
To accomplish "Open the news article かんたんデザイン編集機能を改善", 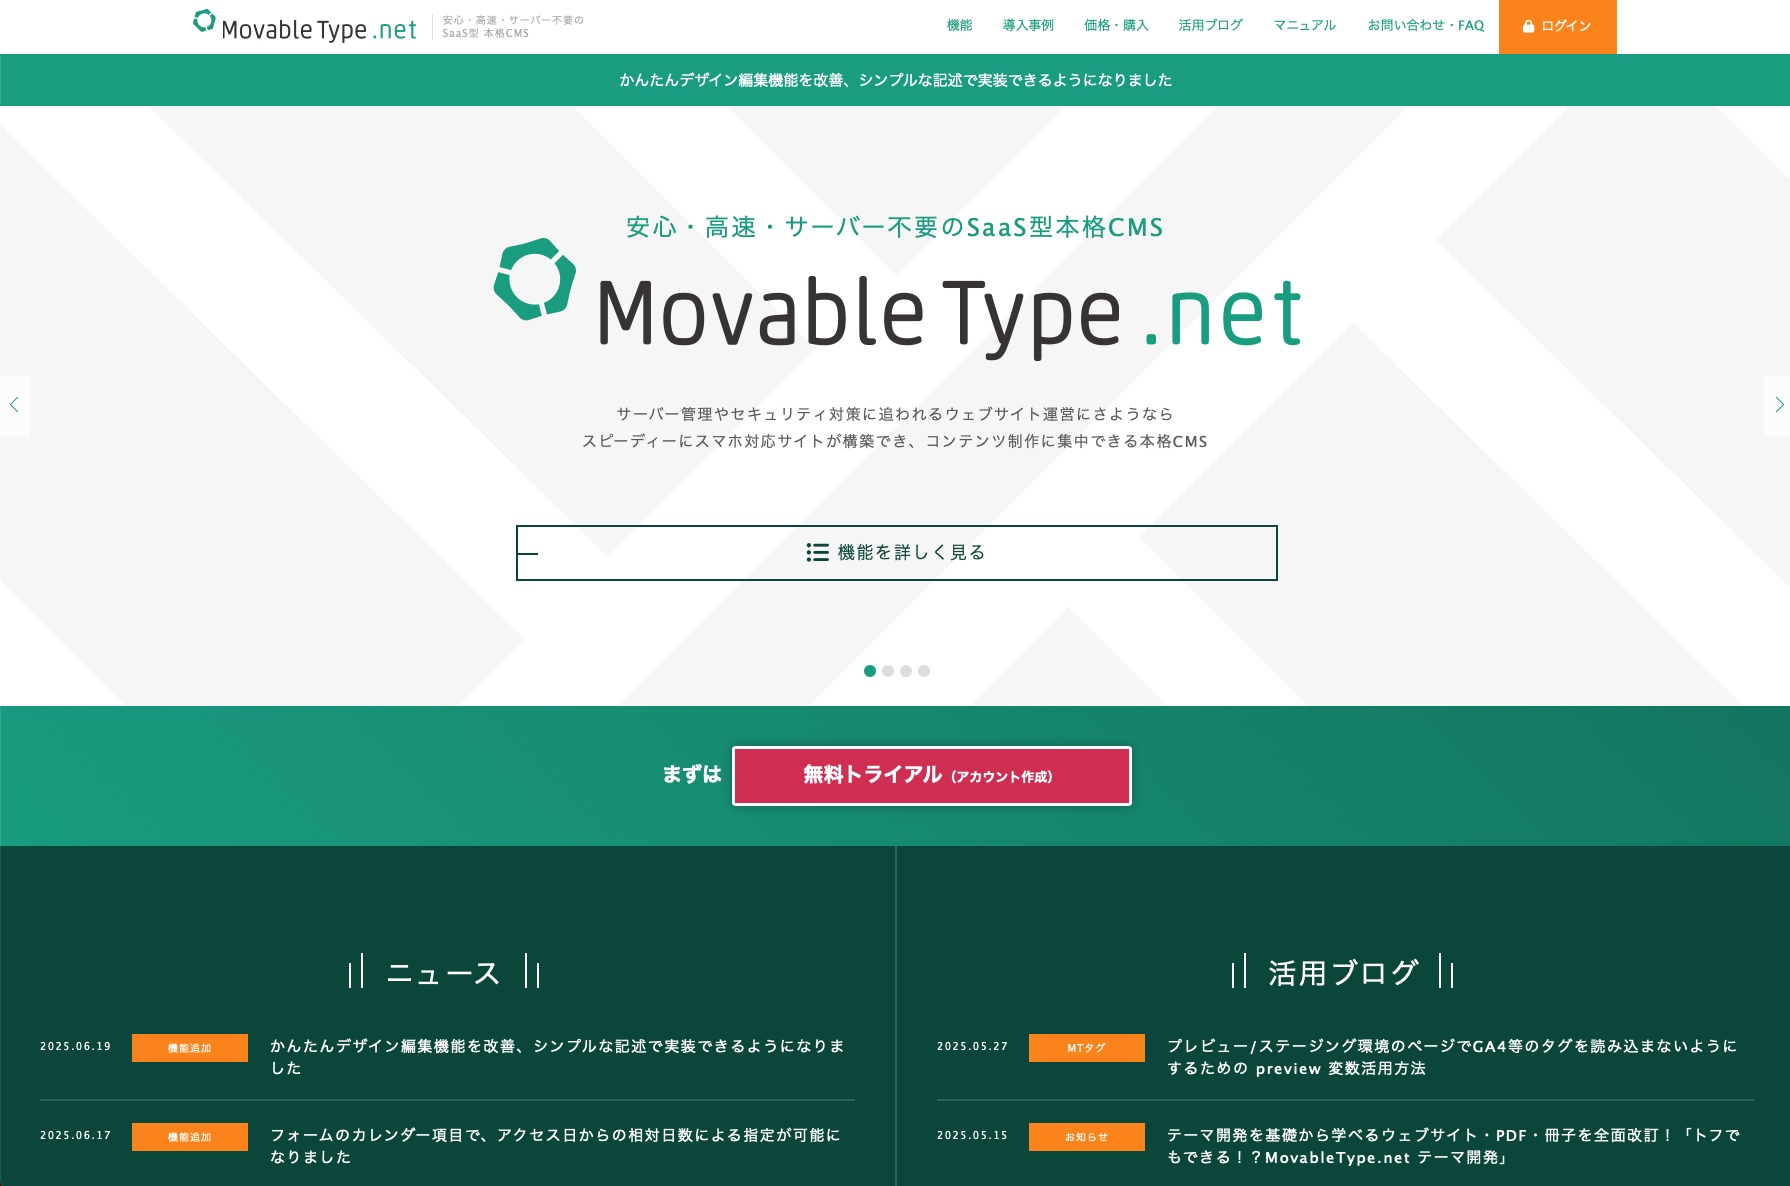I will pos(558,1057).
